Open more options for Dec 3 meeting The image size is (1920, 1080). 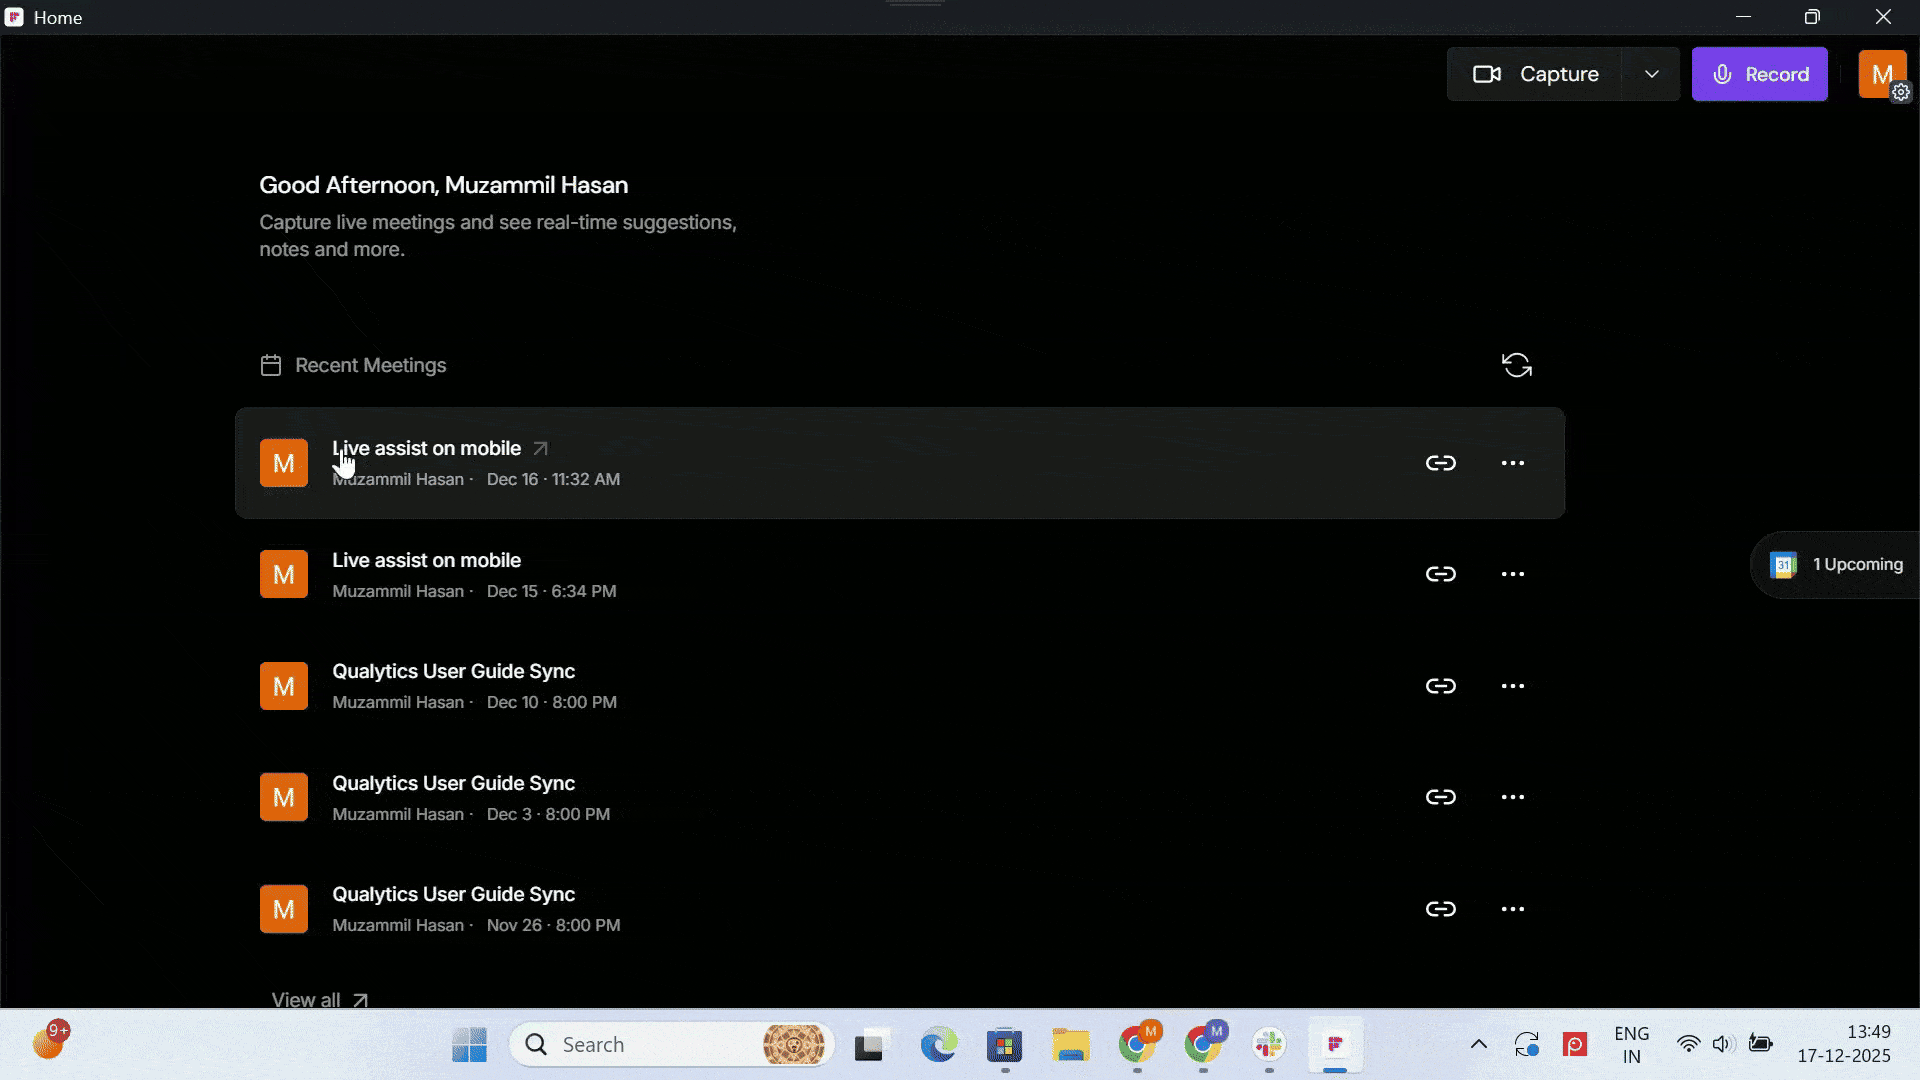[x=1512, y=797]
